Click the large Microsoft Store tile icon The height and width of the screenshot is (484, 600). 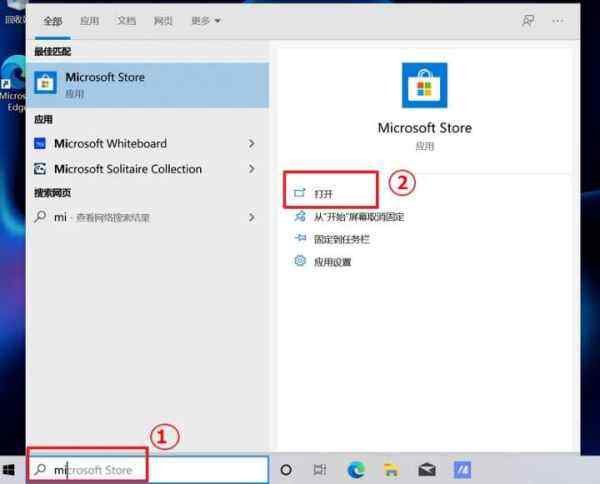click(x=424, y=85)
